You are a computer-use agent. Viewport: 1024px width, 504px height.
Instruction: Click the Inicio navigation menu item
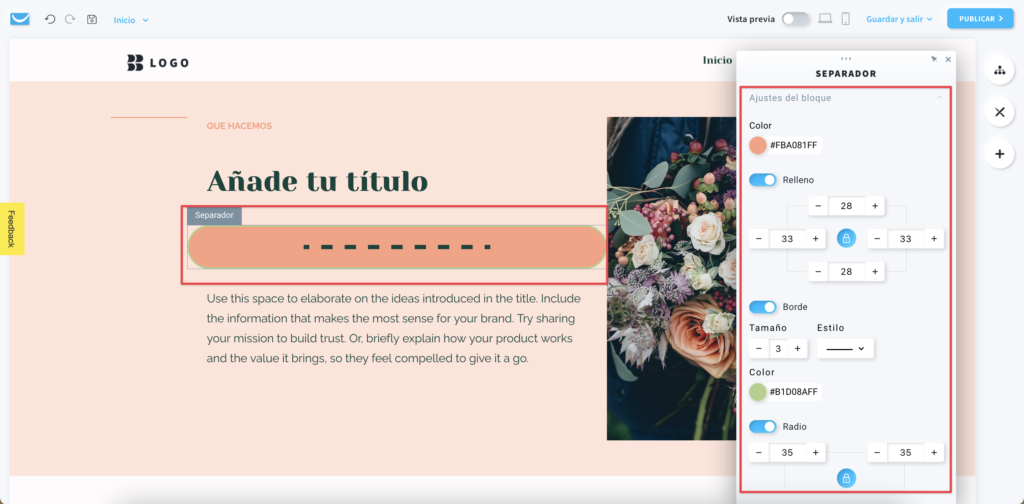717,60
